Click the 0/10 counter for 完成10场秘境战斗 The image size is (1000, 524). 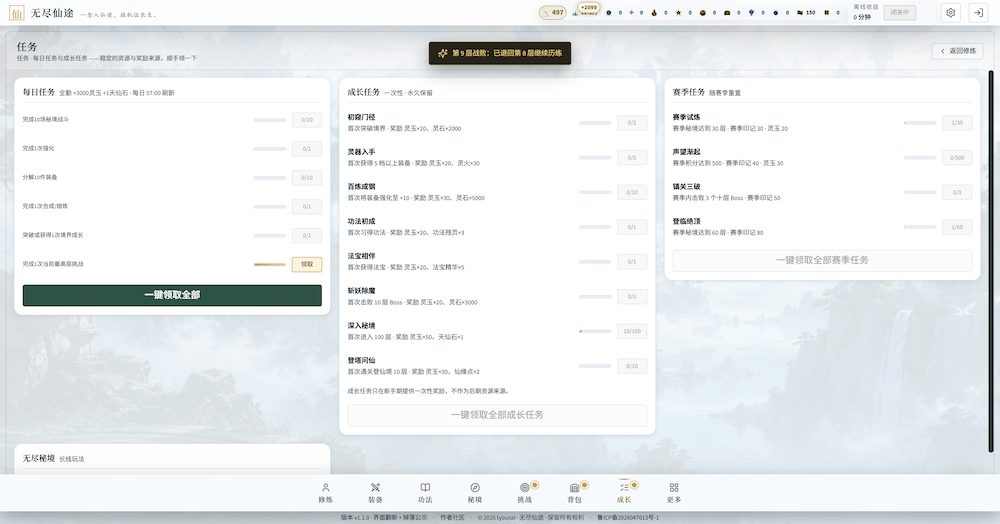[307, 120]
